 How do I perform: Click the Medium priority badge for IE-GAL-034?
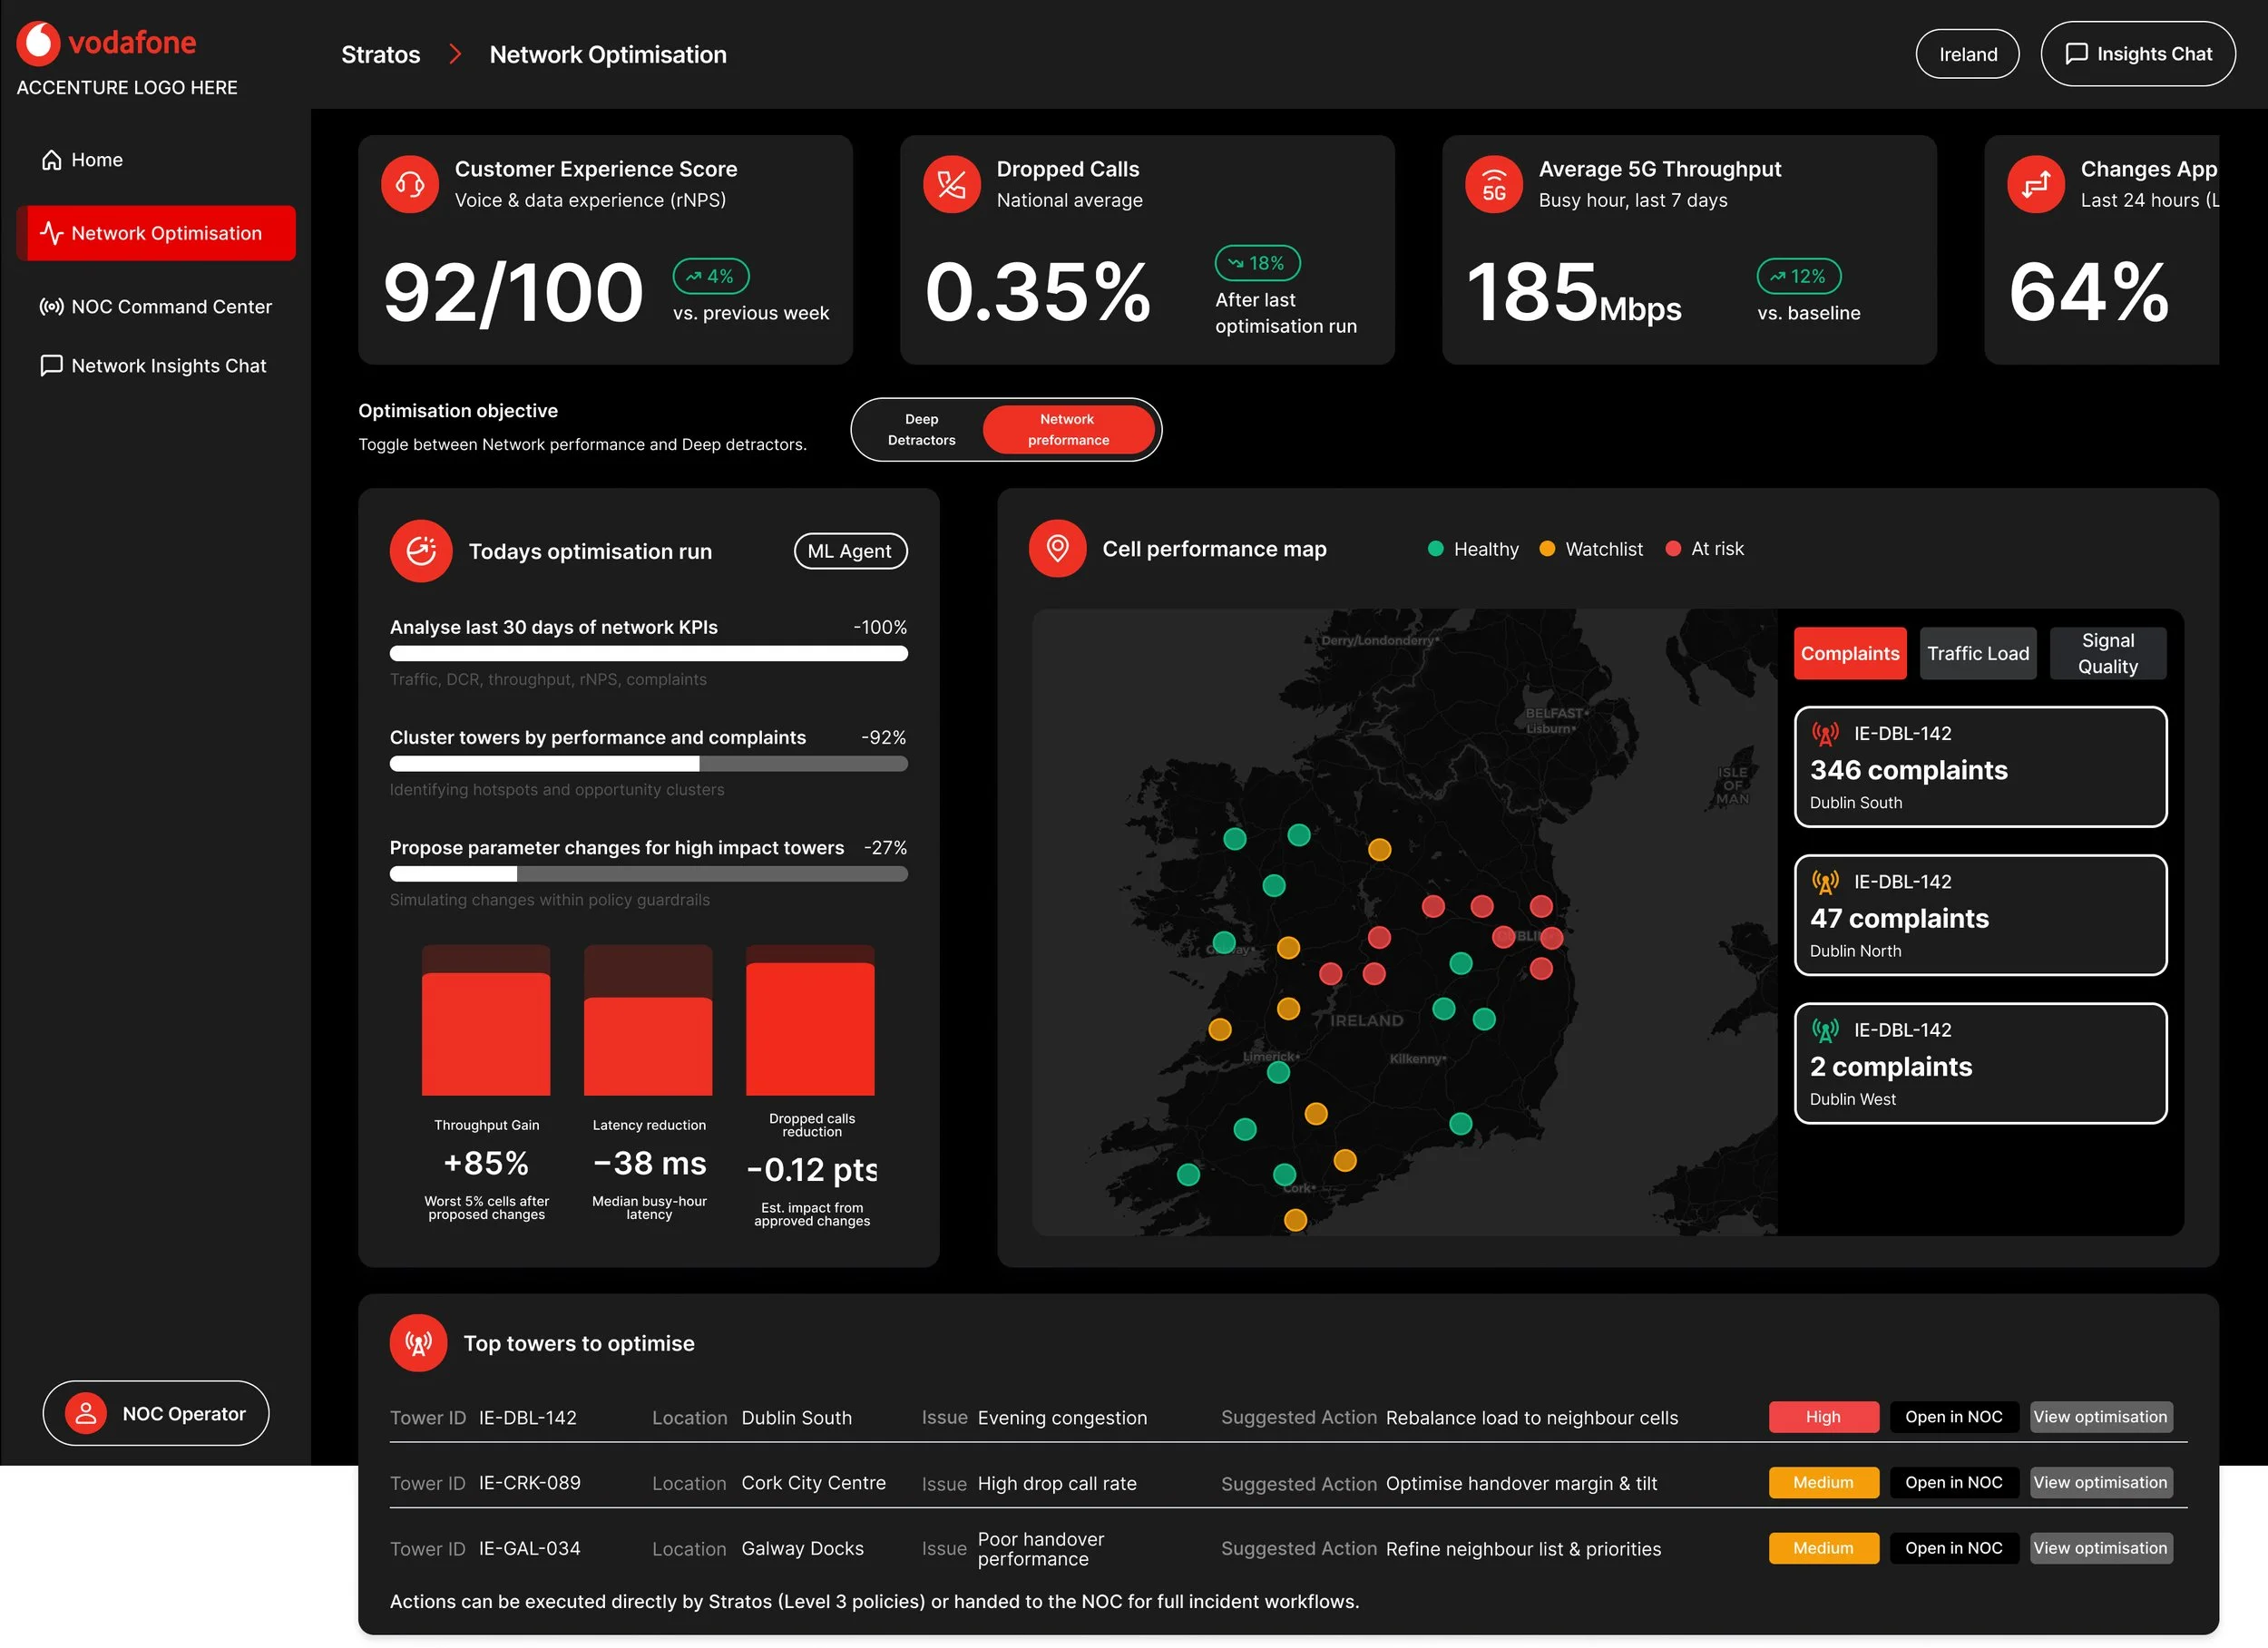tap(1823, 1549)
